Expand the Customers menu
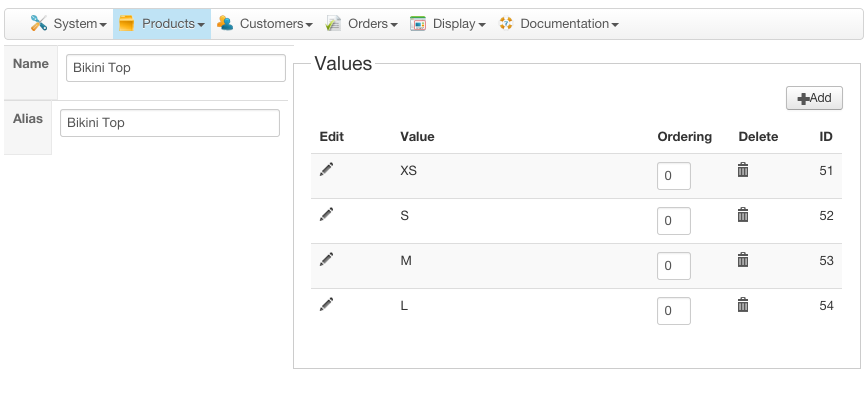This screenshot has height=406, width=867. click(x=265, y=24)
